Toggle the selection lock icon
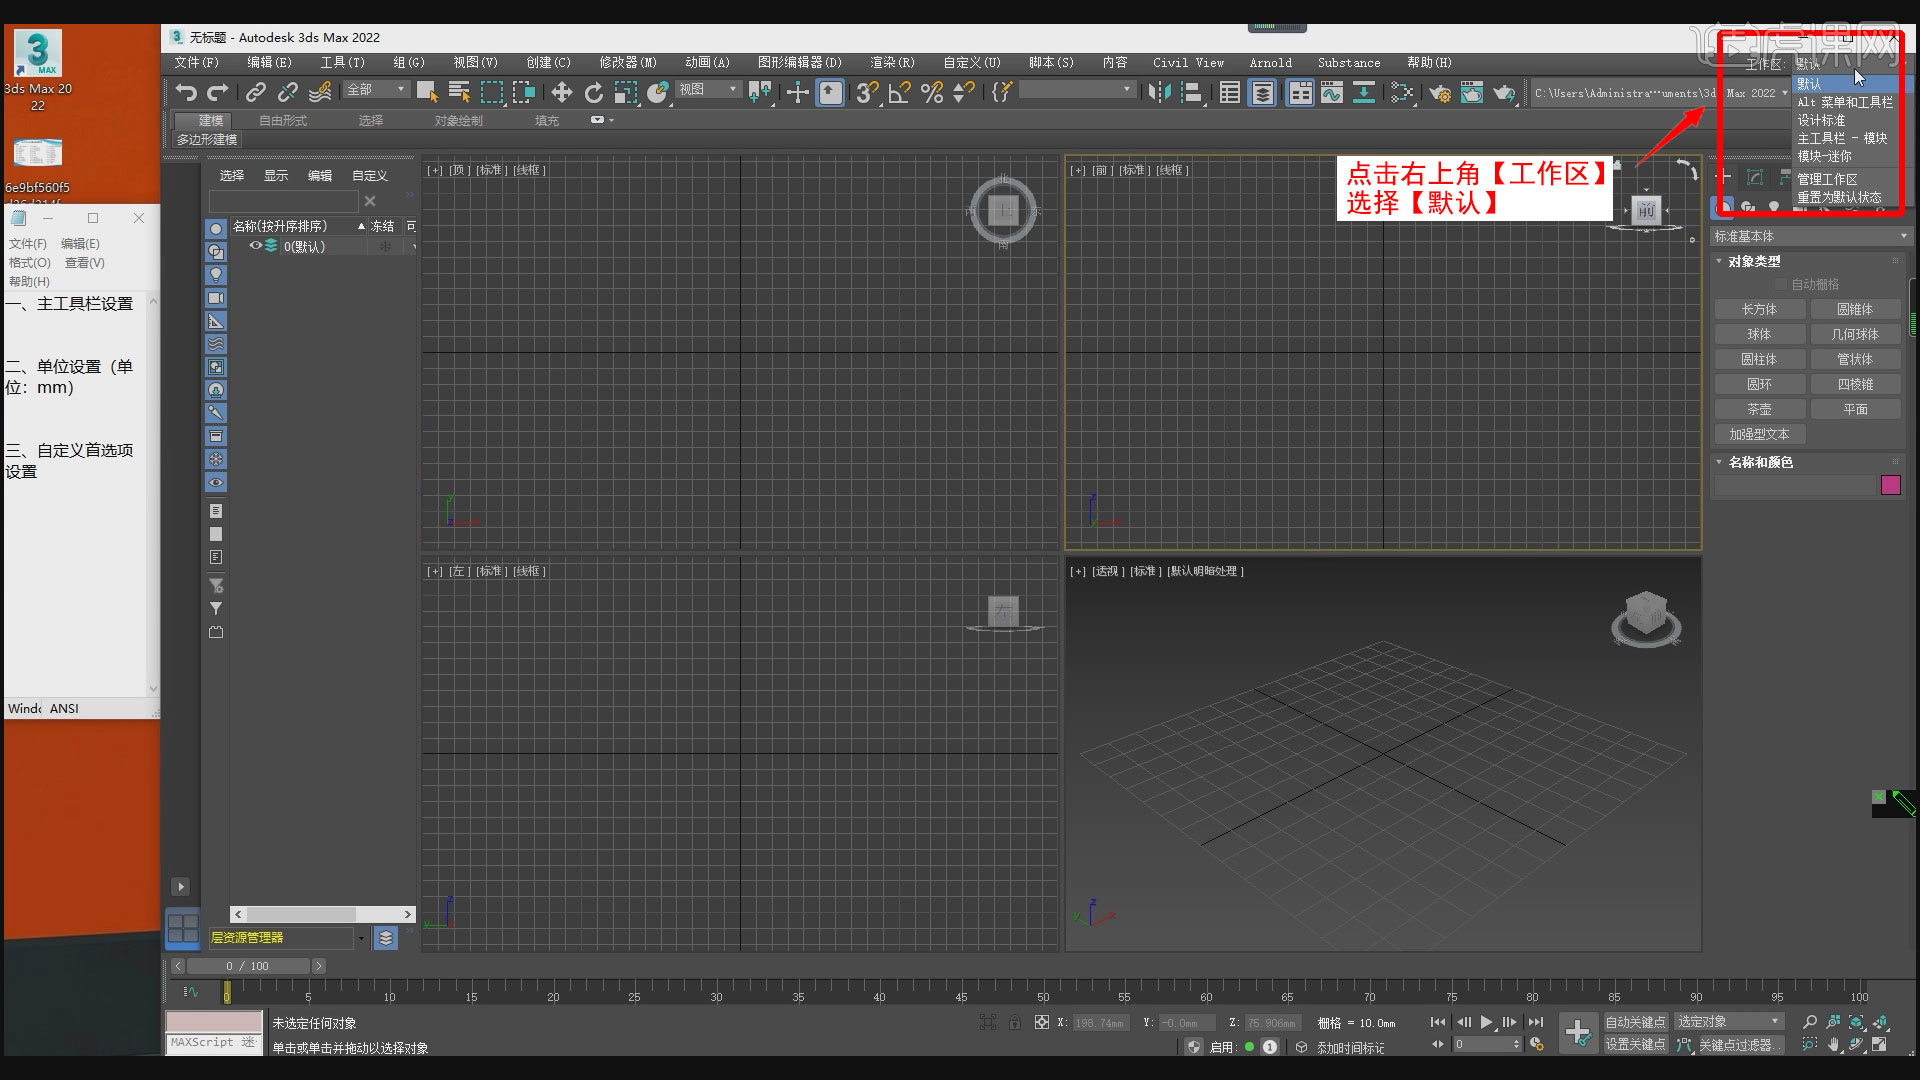Image resolution: width=1920 pixels, height=1080 pixels. click(1015, 1022)
